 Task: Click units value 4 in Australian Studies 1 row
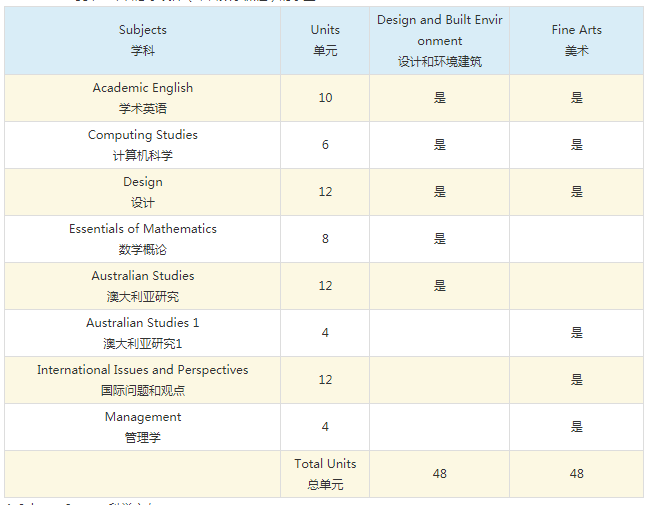(x=325, y=333)
